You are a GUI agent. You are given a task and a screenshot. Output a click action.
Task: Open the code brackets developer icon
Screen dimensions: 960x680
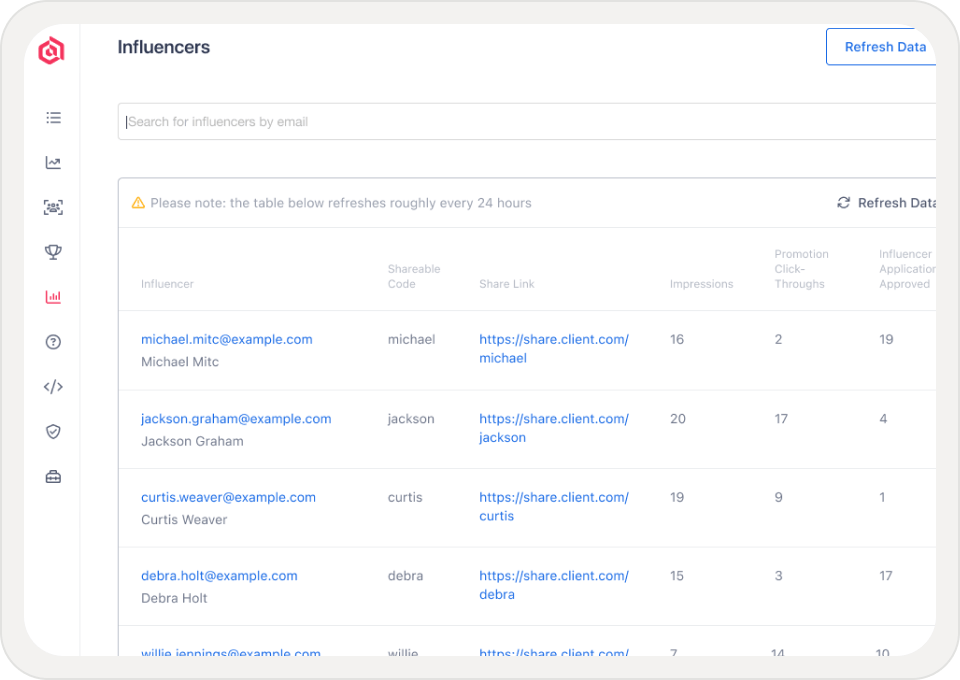click(53, 387)
